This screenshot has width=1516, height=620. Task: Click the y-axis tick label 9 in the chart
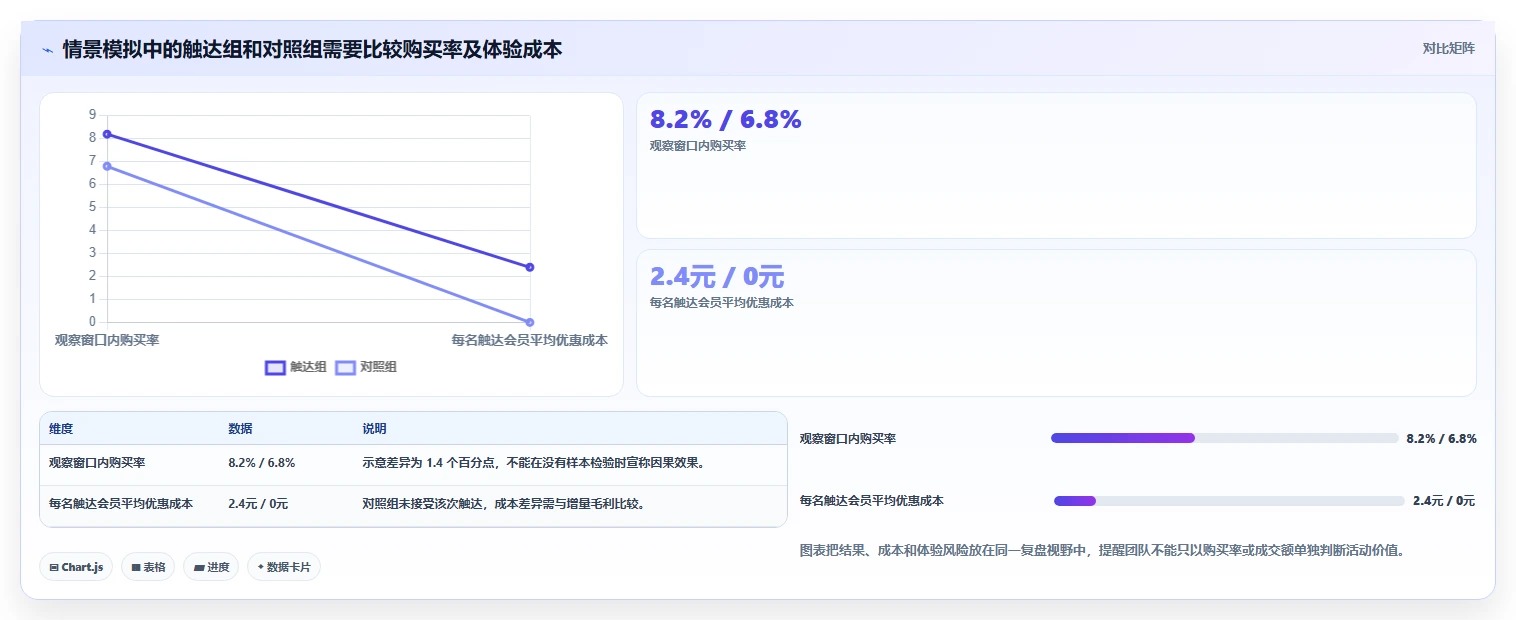click(92, 114)
